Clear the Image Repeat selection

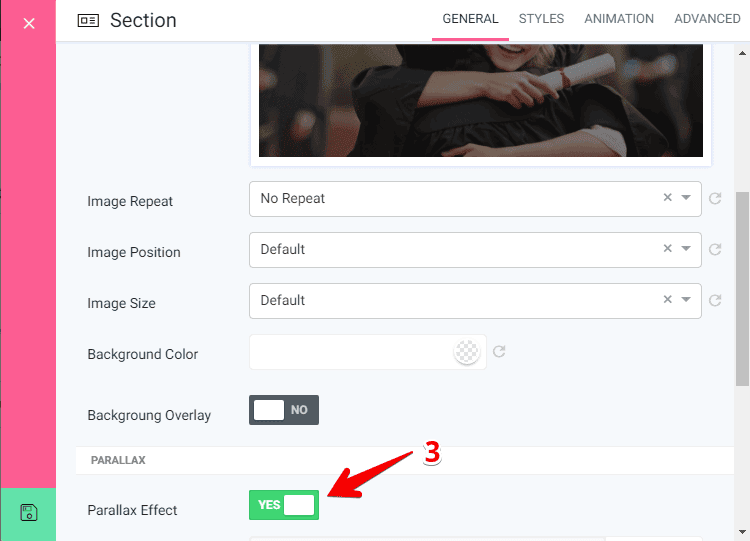point(667,198)
